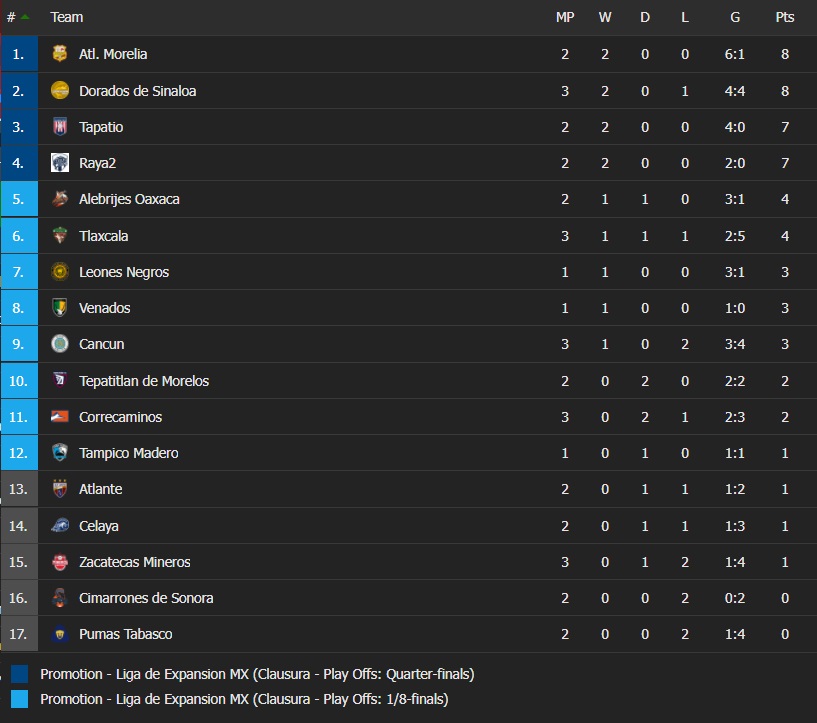The width and height of the screenshot is (817, 723).
Task: Click the Leones Negros crest icon
Action: pyautogui.click(x=60, y=272)
